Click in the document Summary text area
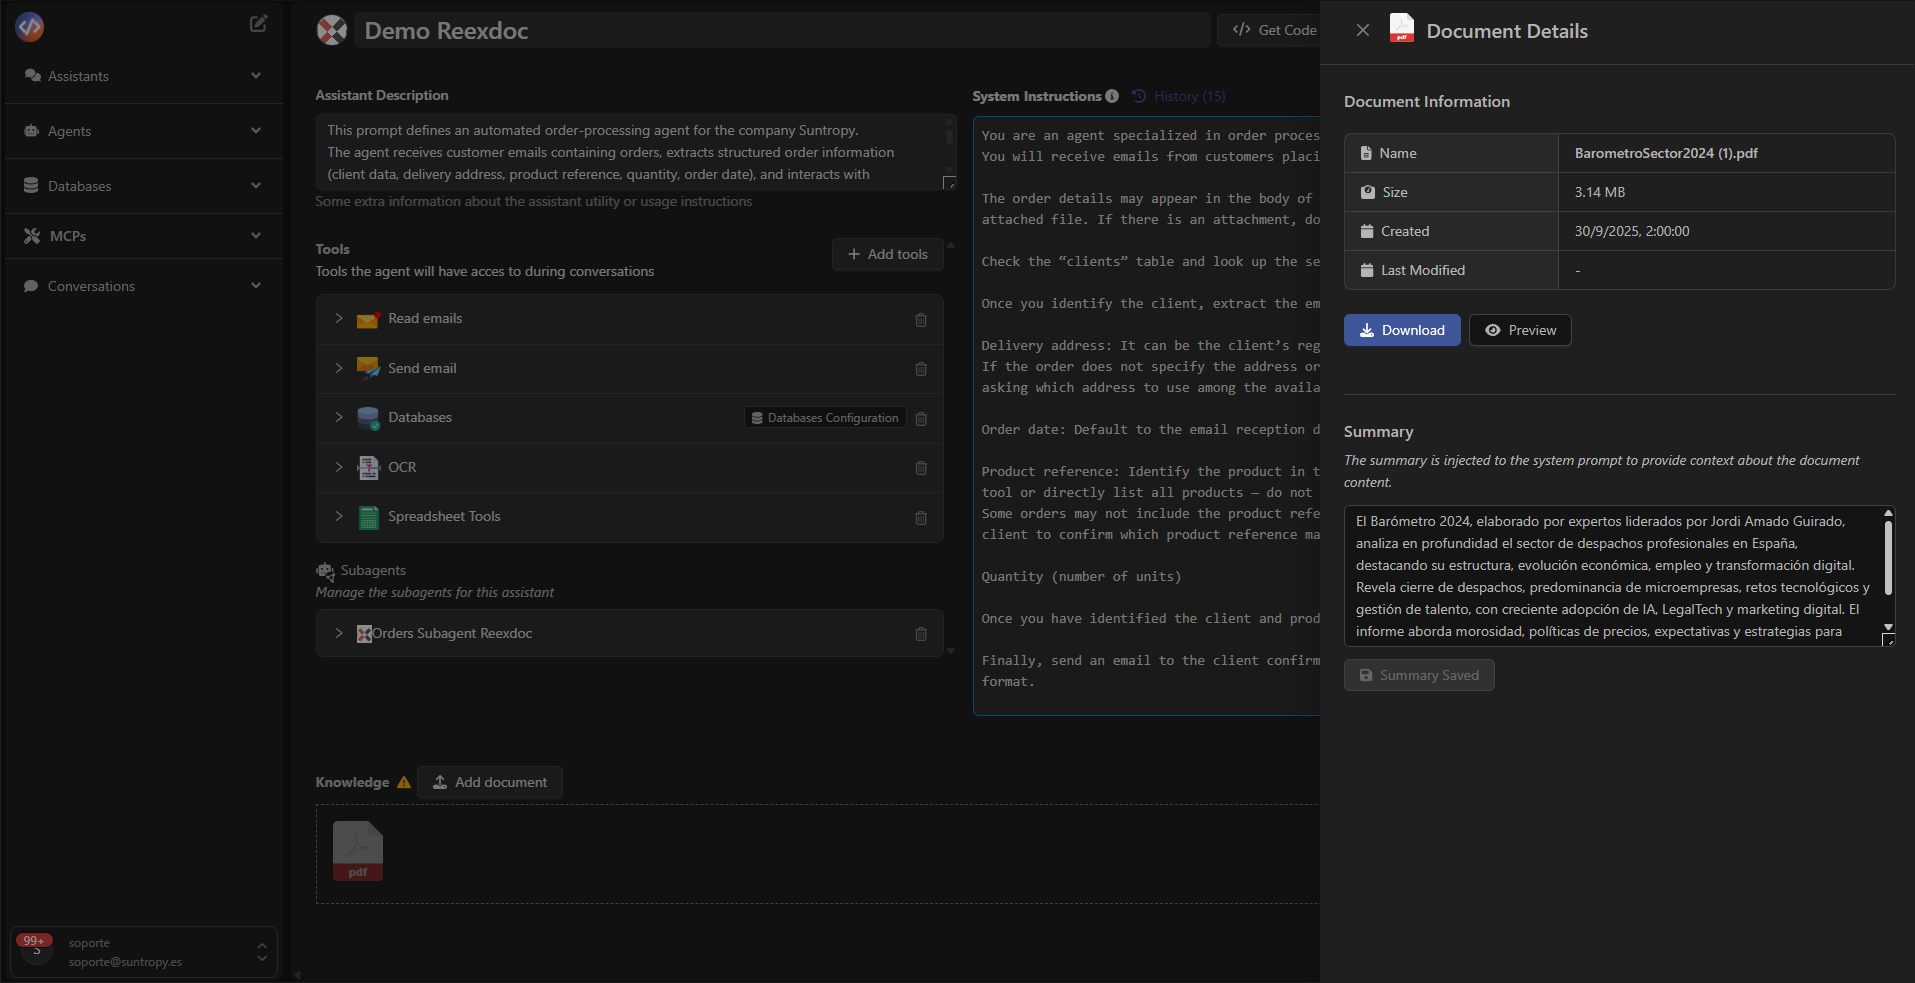This screenshot has width=1915, height=983. 1612,576
